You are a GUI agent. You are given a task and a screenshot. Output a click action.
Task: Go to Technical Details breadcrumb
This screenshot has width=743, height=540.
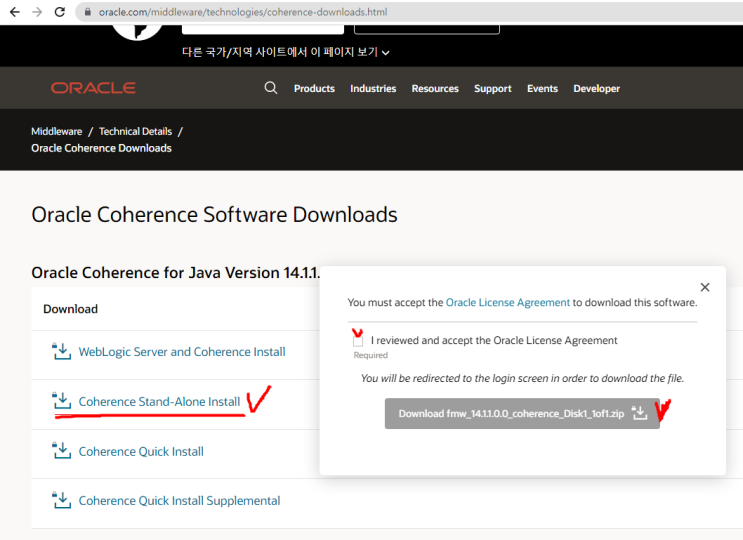pyautogui.click(x=136, y=131)
